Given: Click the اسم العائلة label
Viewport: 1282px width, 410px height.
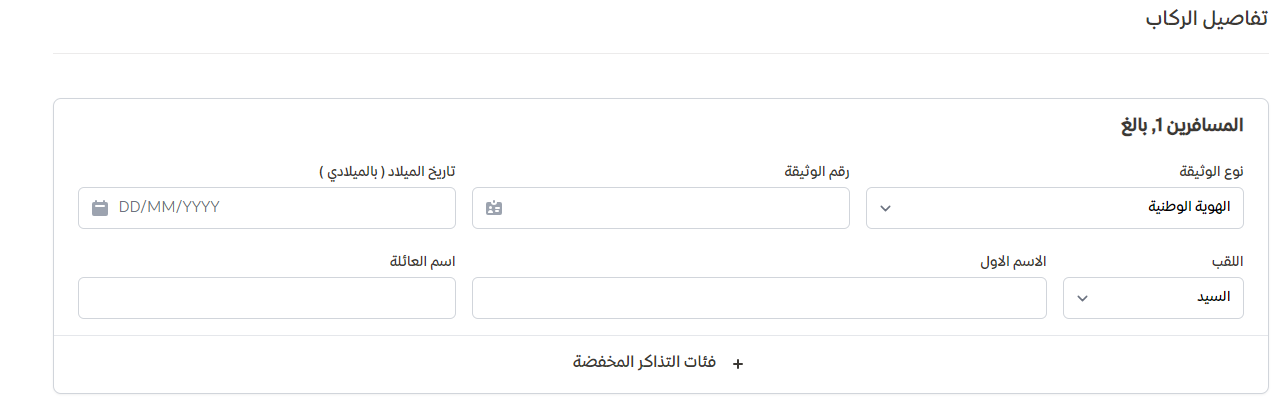Looking at the screenshot, I should point(422,261).
